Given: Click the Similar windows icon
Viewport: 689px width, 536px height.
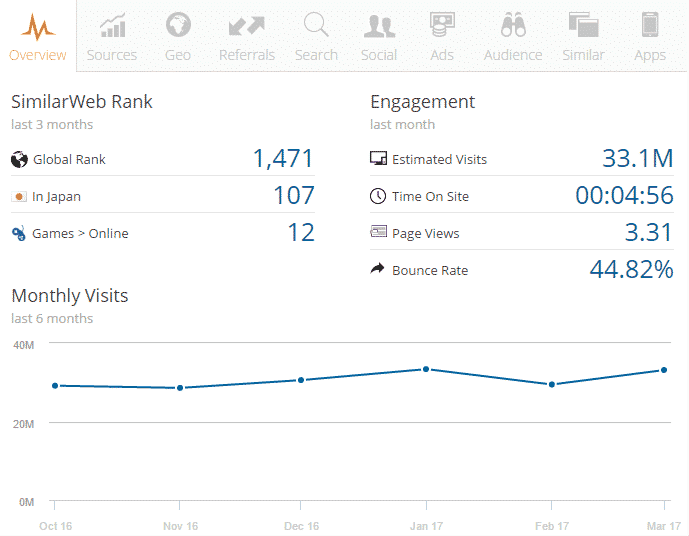Looking at the screenshot, I should tap(583, 25).
